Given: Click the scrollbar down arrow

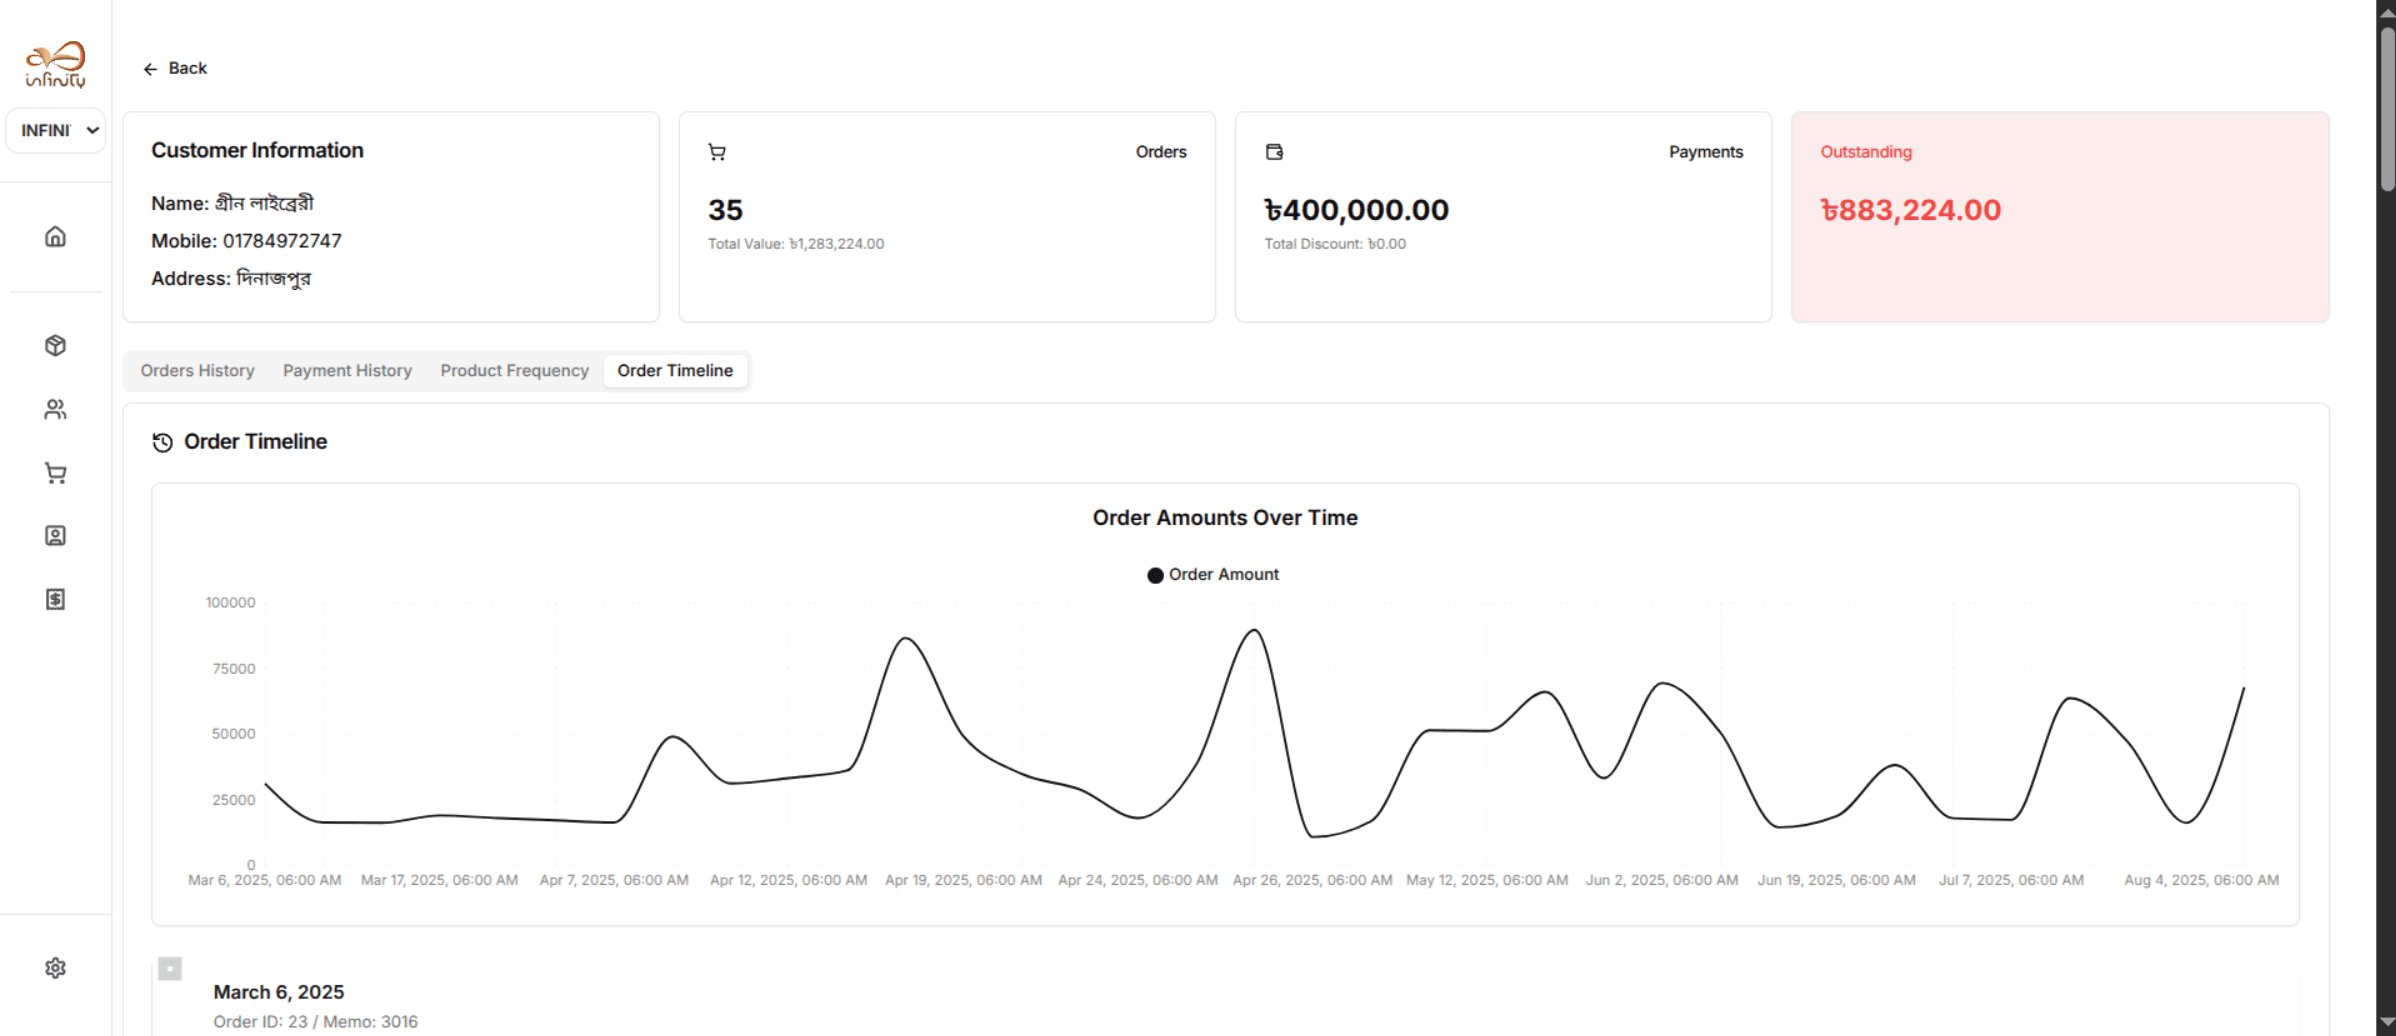Looking at the screenshot, I should click(x=2386, y=1022).
